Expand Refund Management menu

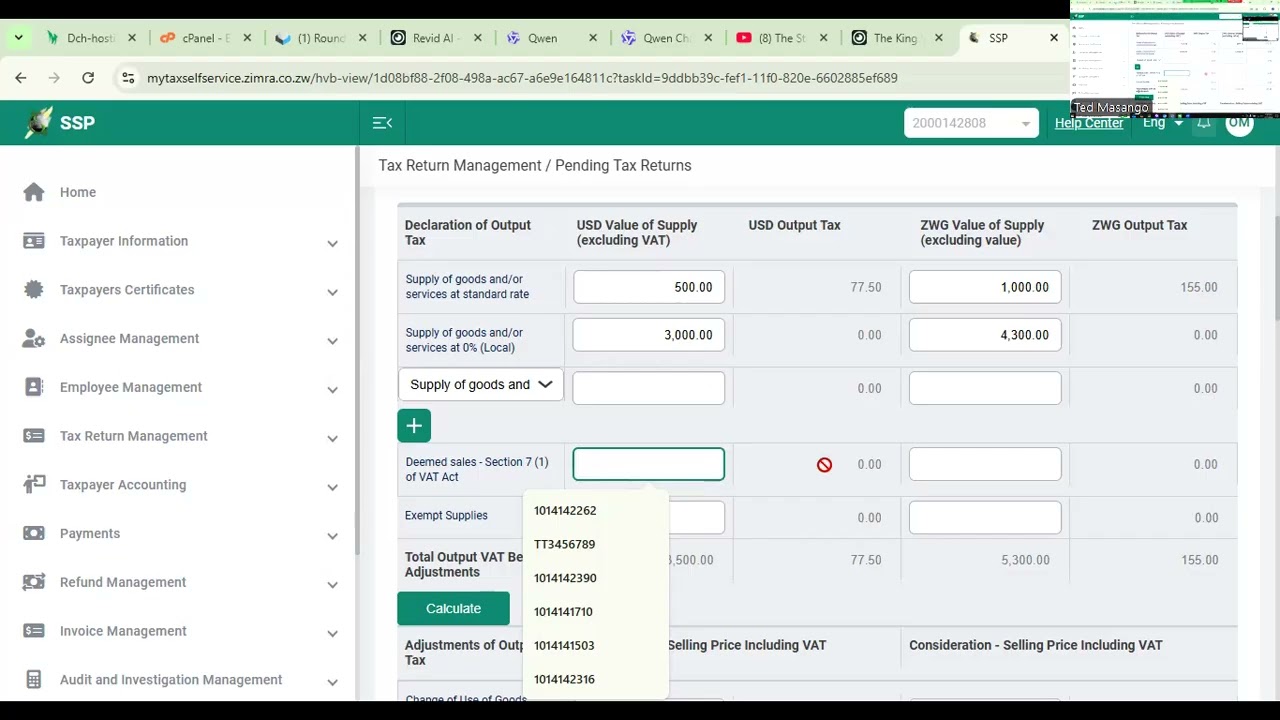coord(332,584)
